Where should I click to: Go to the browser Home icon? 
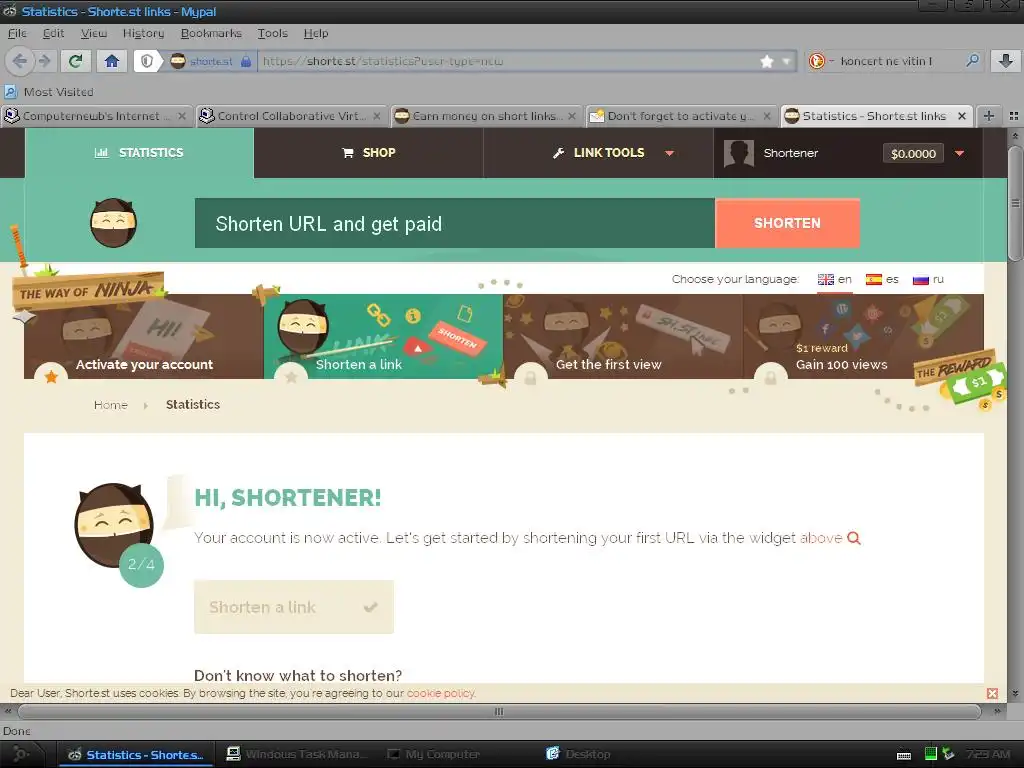point(112,61)
